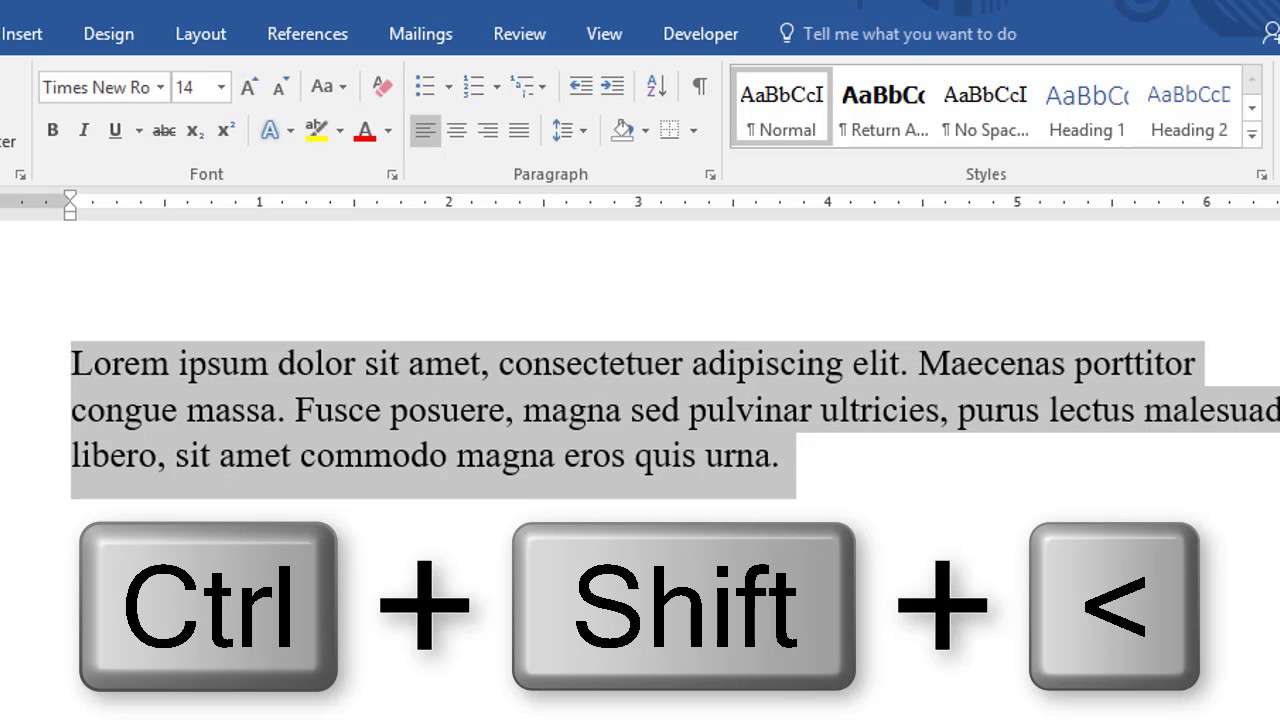This screenshot has width=1280, height=720.
Task: Open the font size dropdown
Action: pos(221,87)
